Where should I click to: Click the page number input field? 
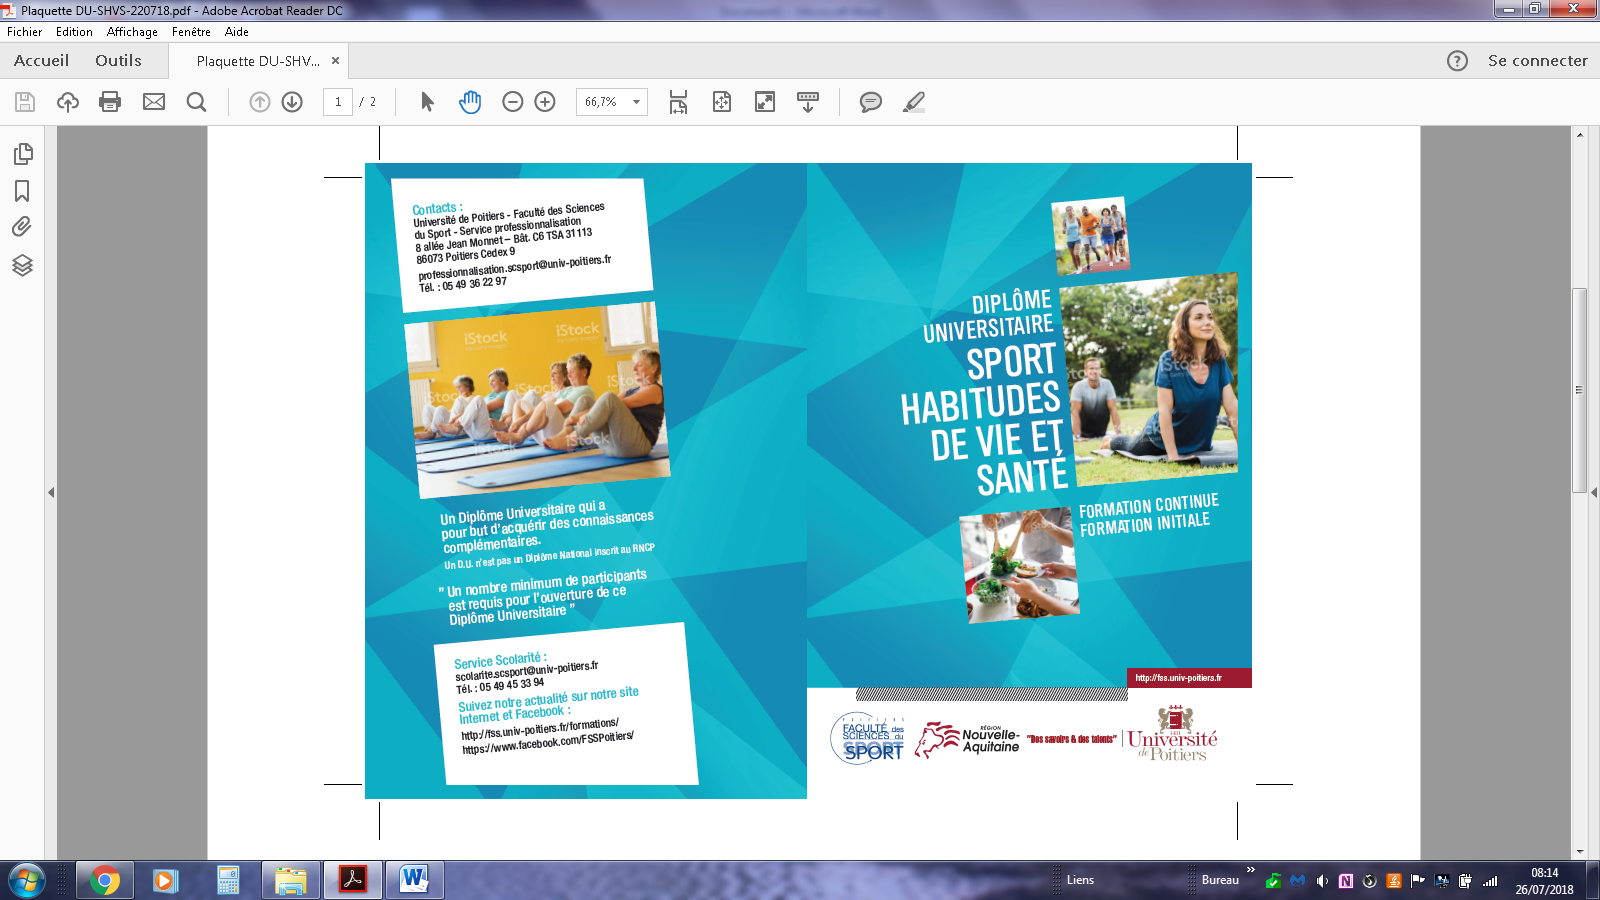pyautogui.click(x=338, y=102)
